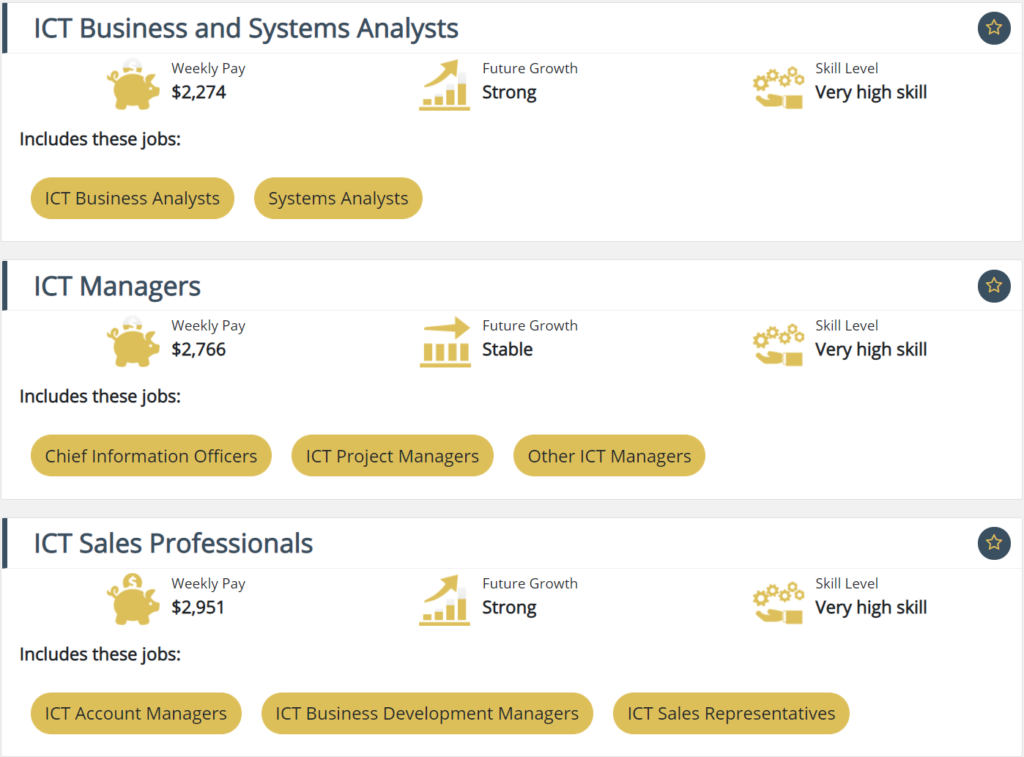
Task: Open ICT Sales Representatives job tag
Action: click(x=731, y=714)
